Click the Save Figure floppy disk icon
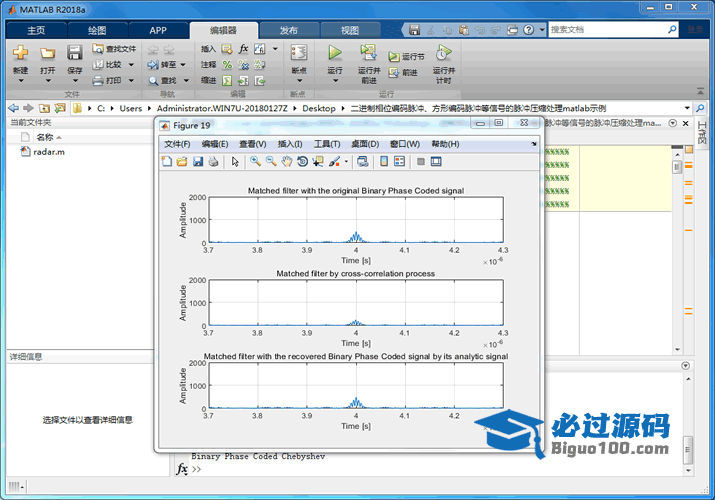Screen dimensions: 715x500 [198, 161]
